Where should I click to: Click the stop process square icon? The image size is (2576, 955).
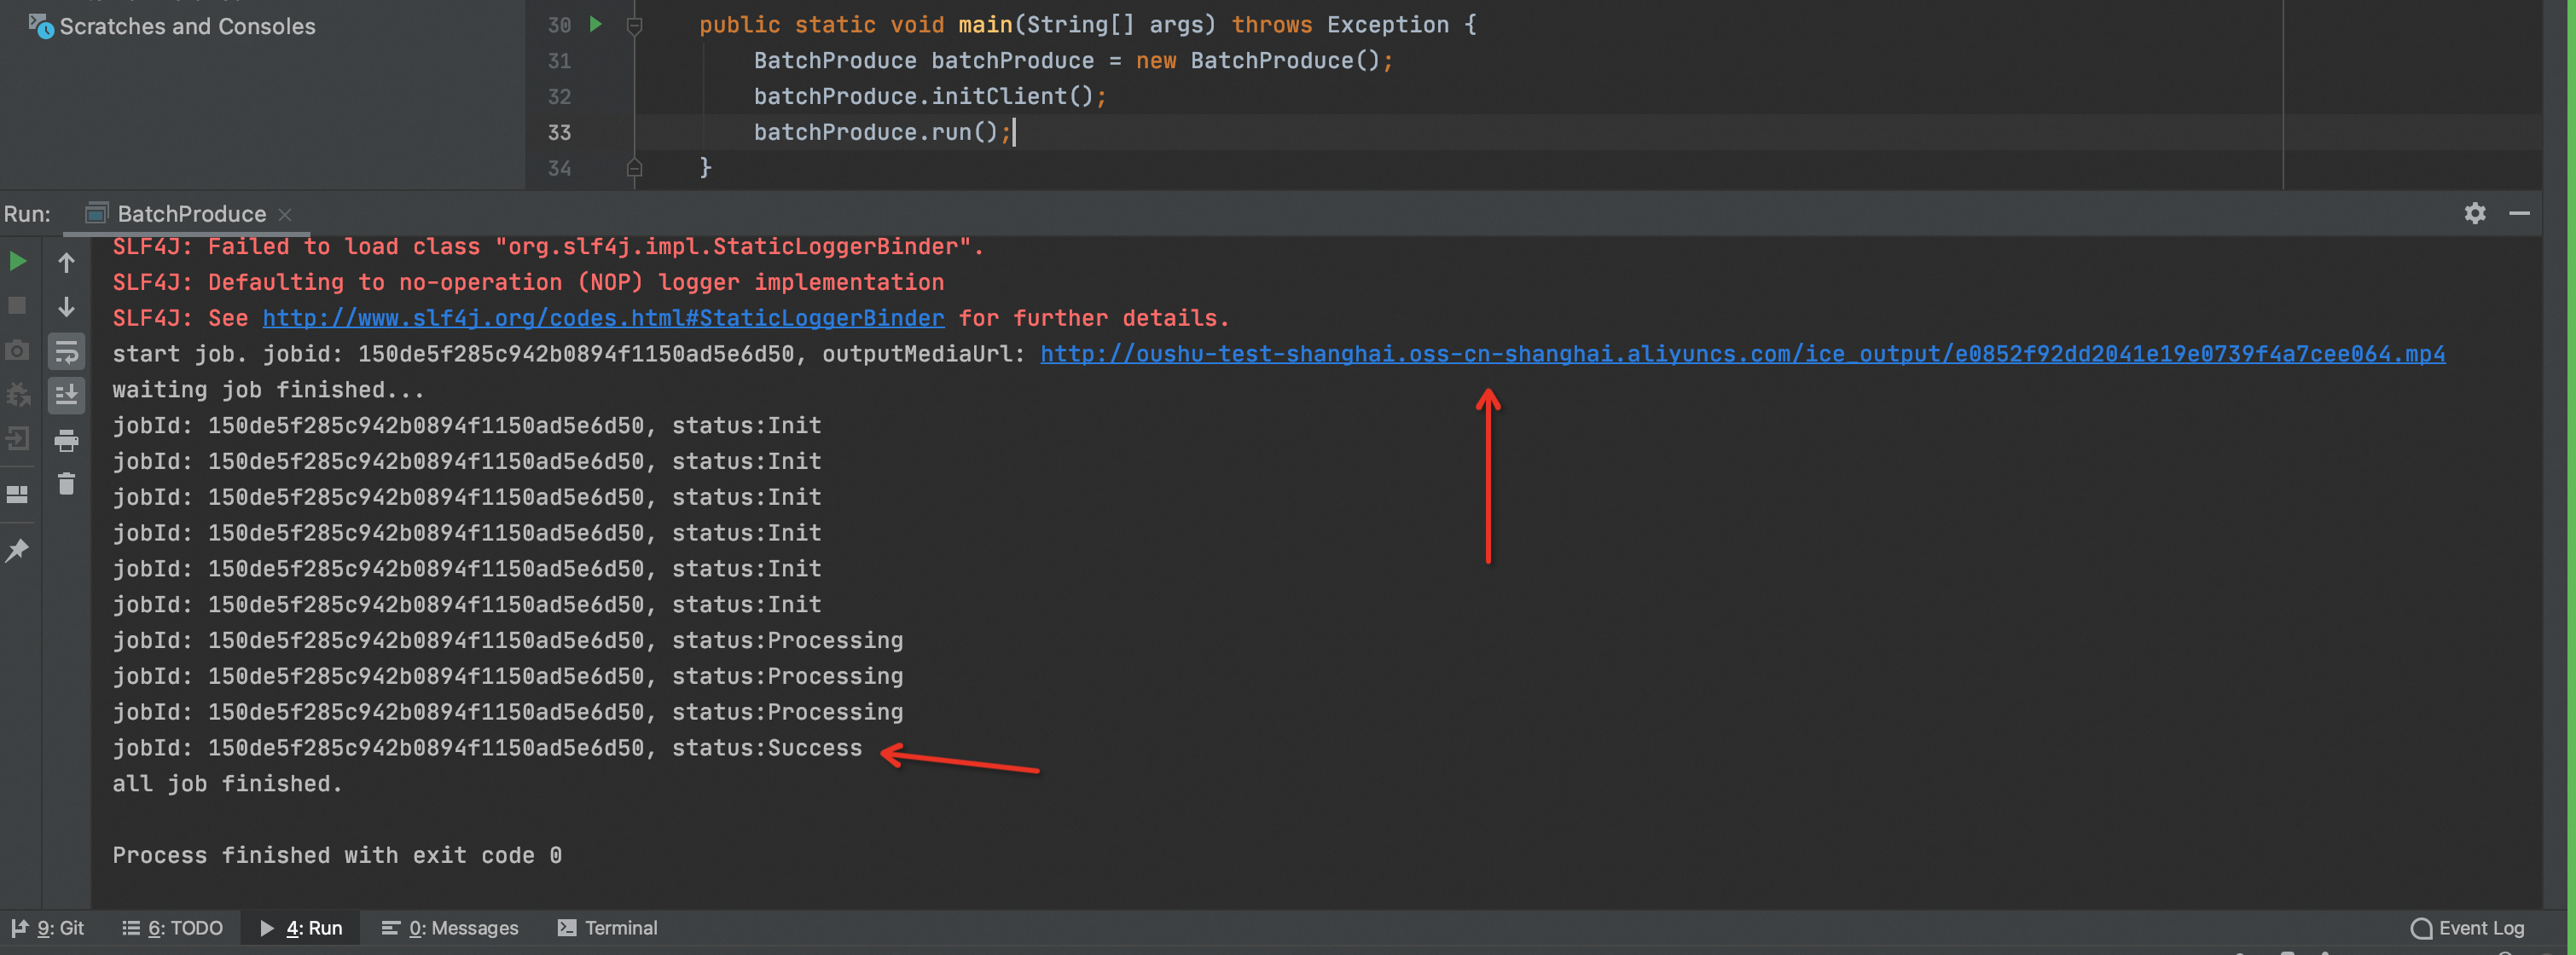coord(18,306)
